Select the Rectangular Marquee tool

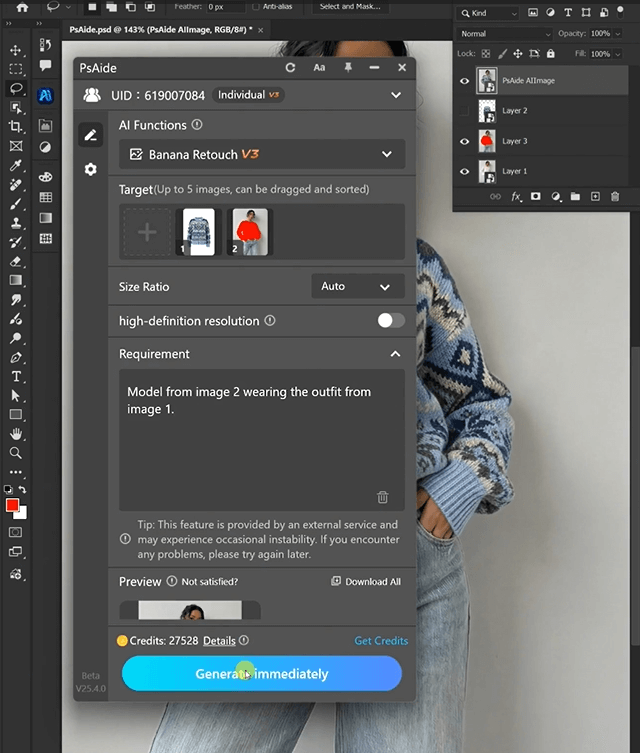click(x=15, y=69)
